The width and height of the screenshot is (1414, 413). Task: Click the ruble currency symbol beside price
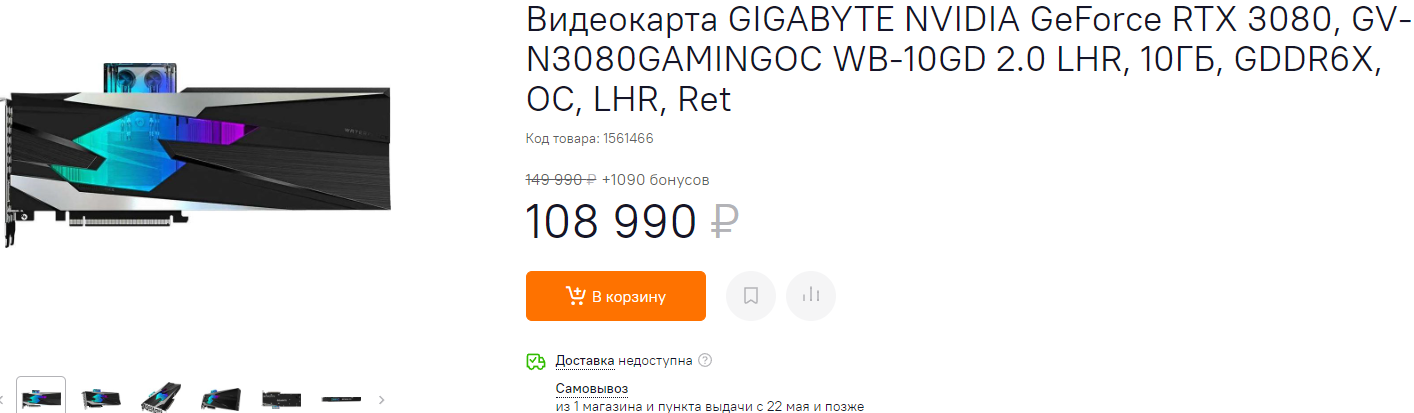click(724, 221)
